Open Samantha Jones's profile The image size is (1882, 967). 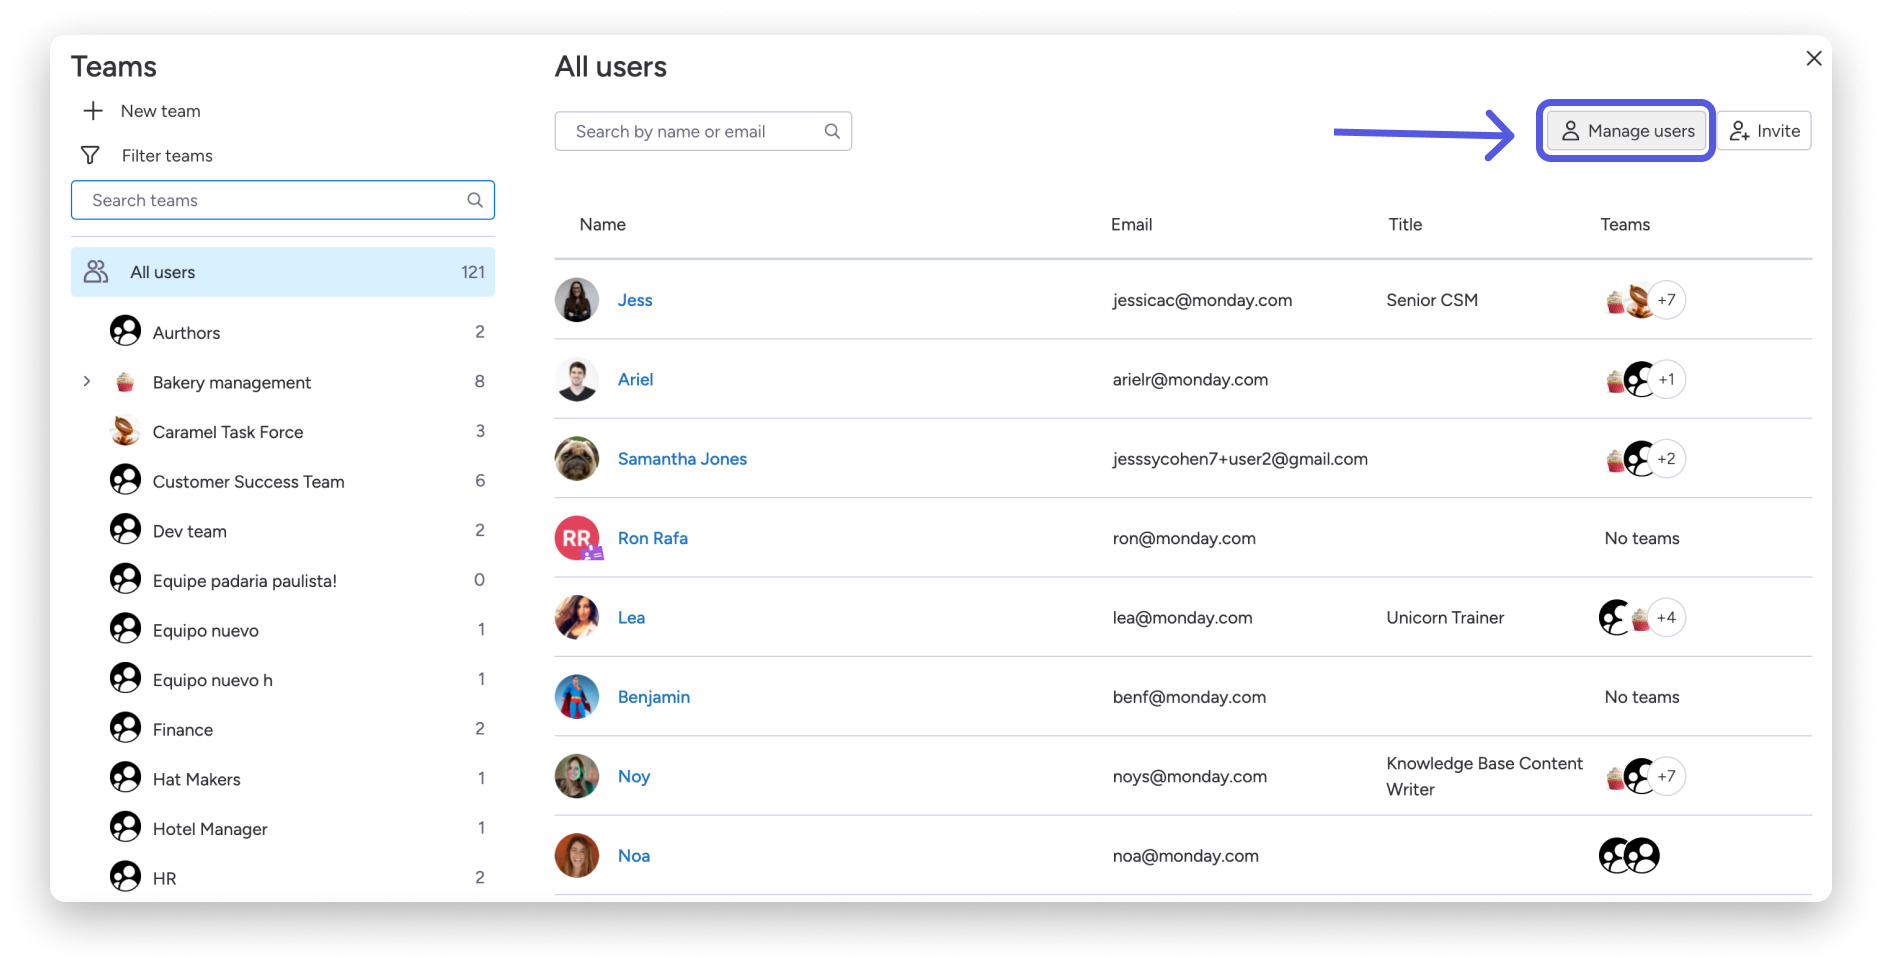[682, 458]
